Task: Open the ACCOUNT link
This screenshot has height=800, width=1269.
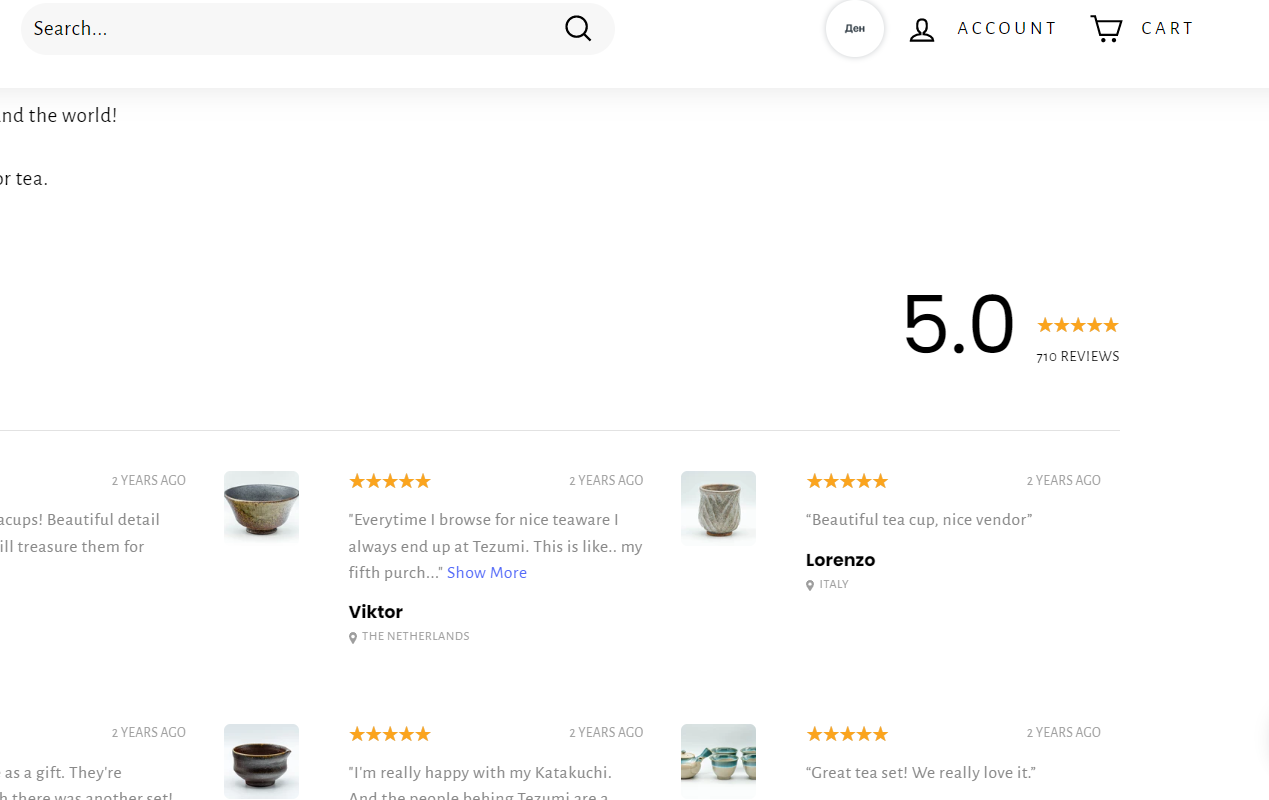Action: coord(1007,28)
